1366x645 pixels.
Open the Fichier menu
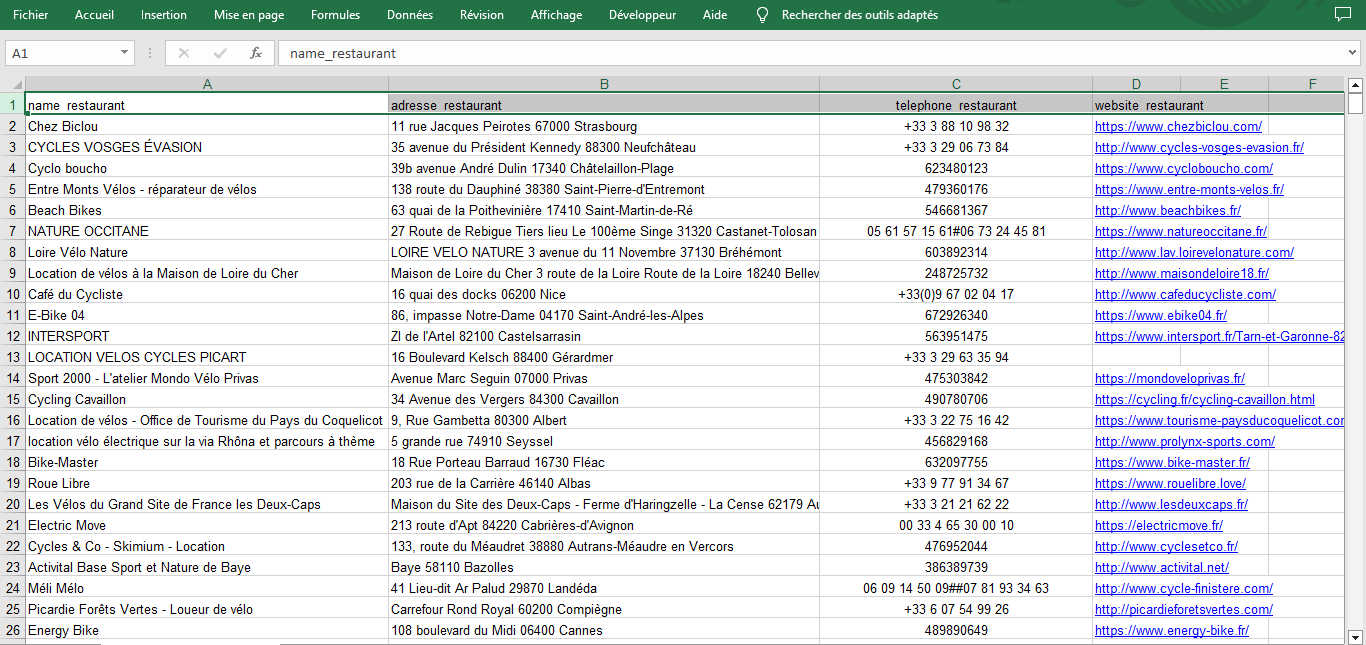(x=30, y=15)
